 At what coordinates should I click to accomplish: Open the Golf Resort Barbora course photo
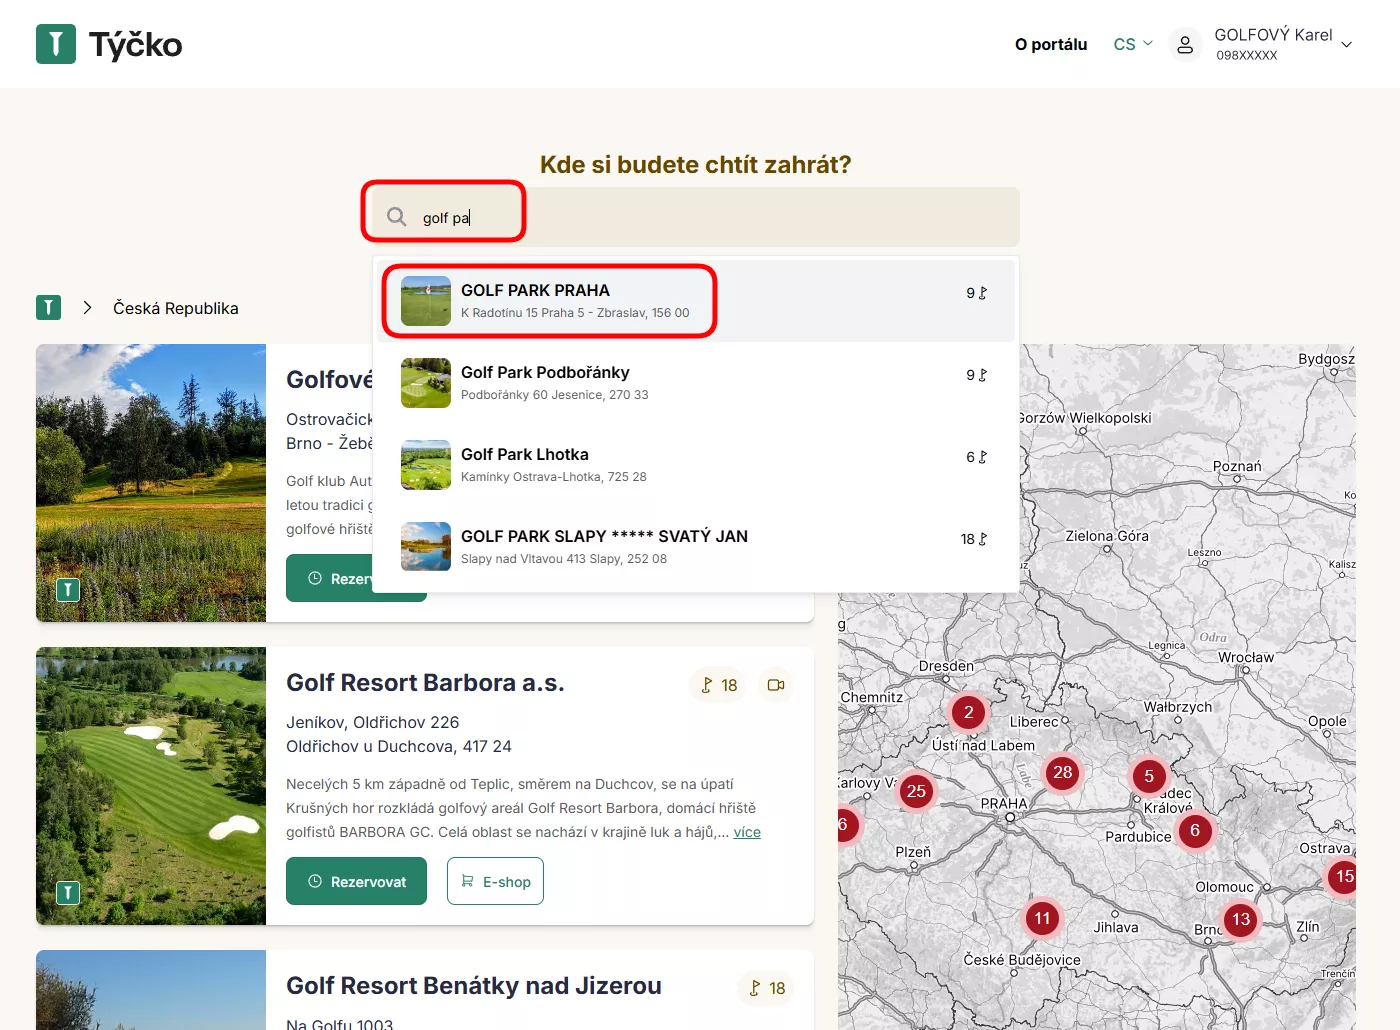click(151, 786)
